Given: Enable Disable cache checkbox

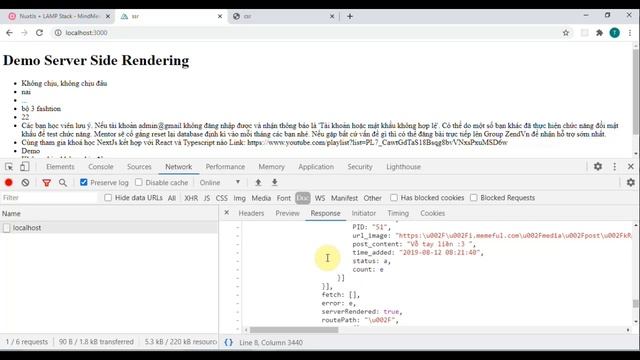Looking at the screenshot, I should tap(139, 182).
